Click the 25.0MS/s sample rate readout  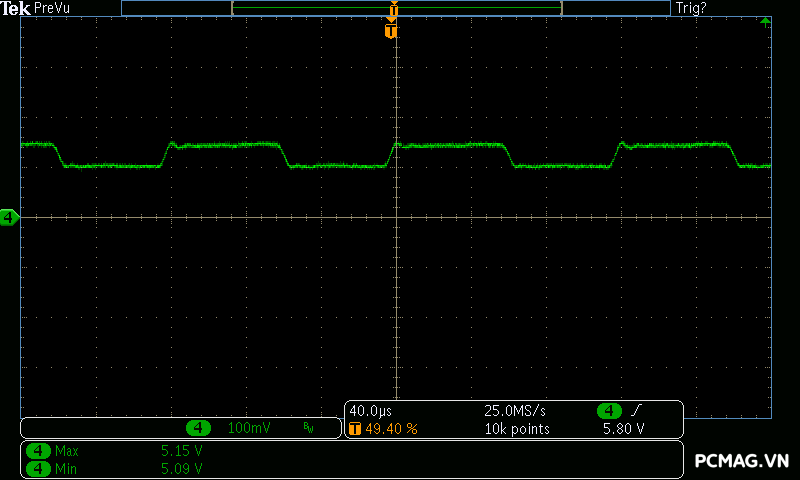(515, 411)
